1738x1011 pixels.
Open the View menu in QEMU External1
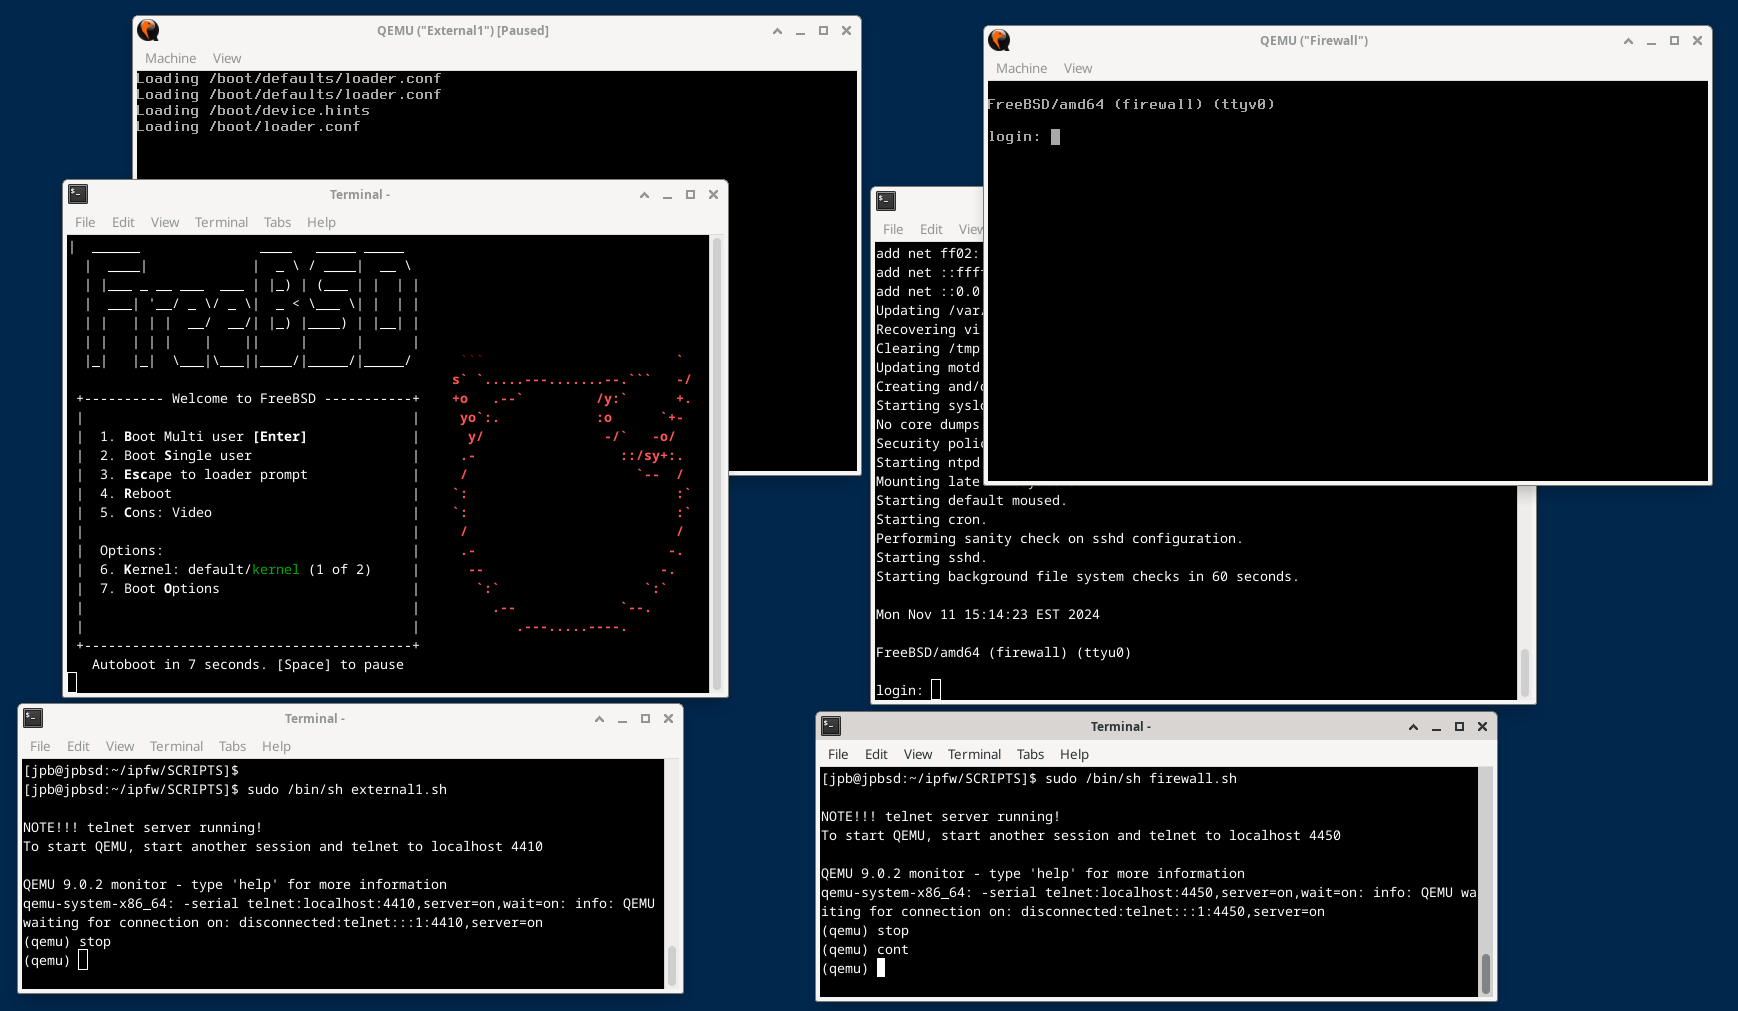tap(227, 58)
